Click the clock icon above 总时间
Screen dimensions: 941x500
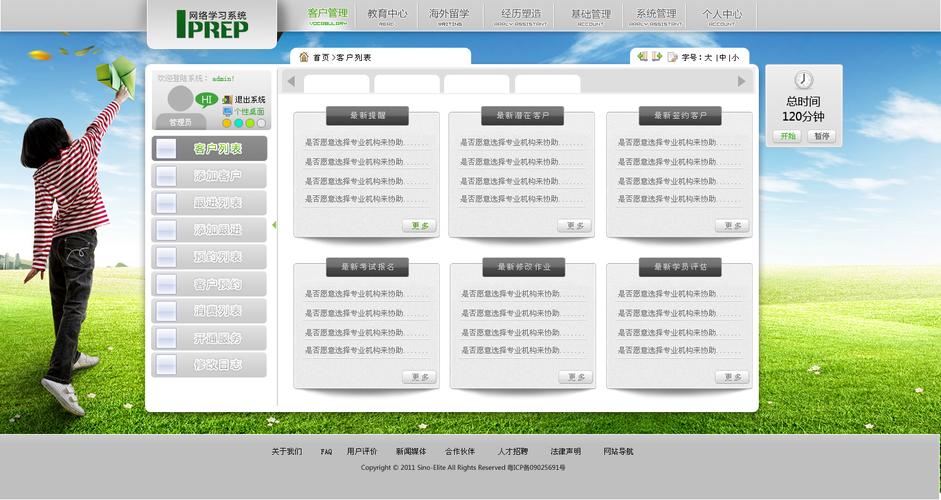(x=804, y=80)
